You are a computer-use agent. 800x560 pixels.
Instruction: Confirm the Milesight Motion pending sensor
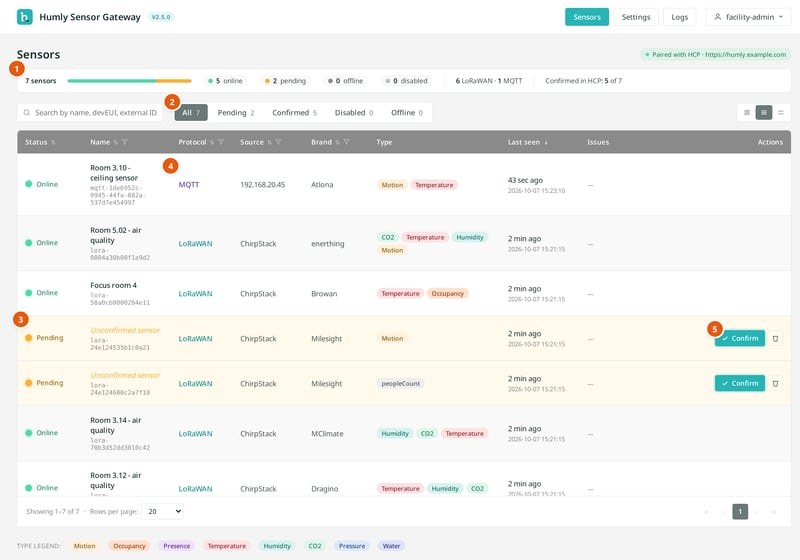pyautogui.click(x=740, y=339)
